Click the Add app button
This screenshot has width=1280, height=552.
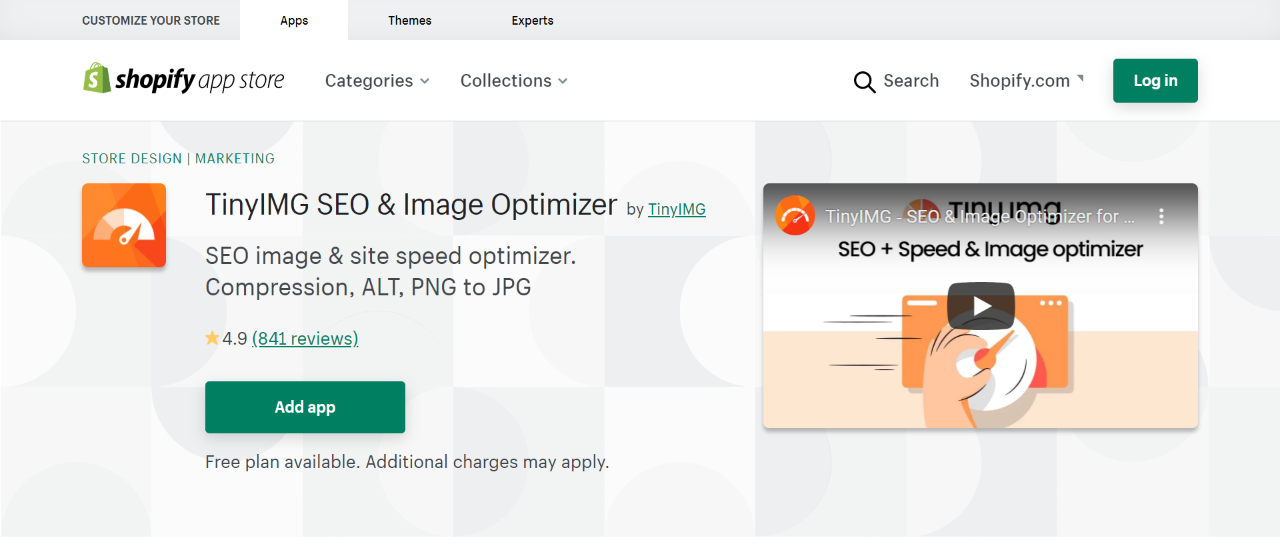[x=305, y=407]
